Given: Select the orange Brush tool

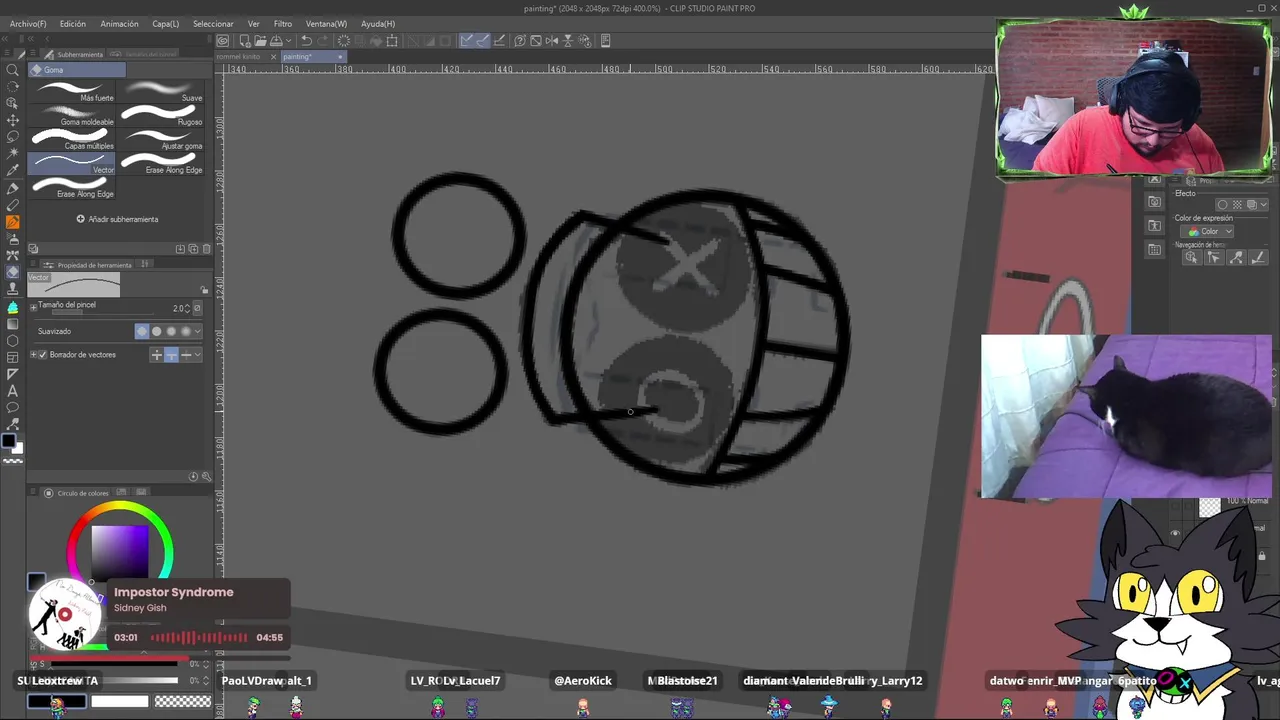Looking at the screenshot, I should [13, 222].
